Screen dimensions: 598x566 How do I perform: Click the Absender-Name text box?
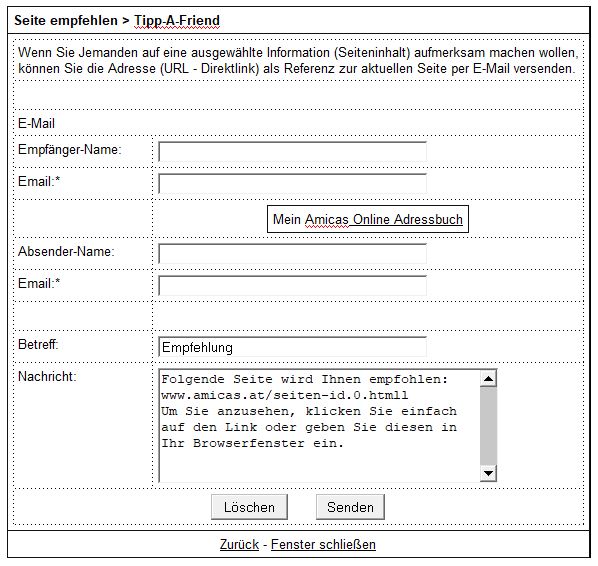click(293, 254)
